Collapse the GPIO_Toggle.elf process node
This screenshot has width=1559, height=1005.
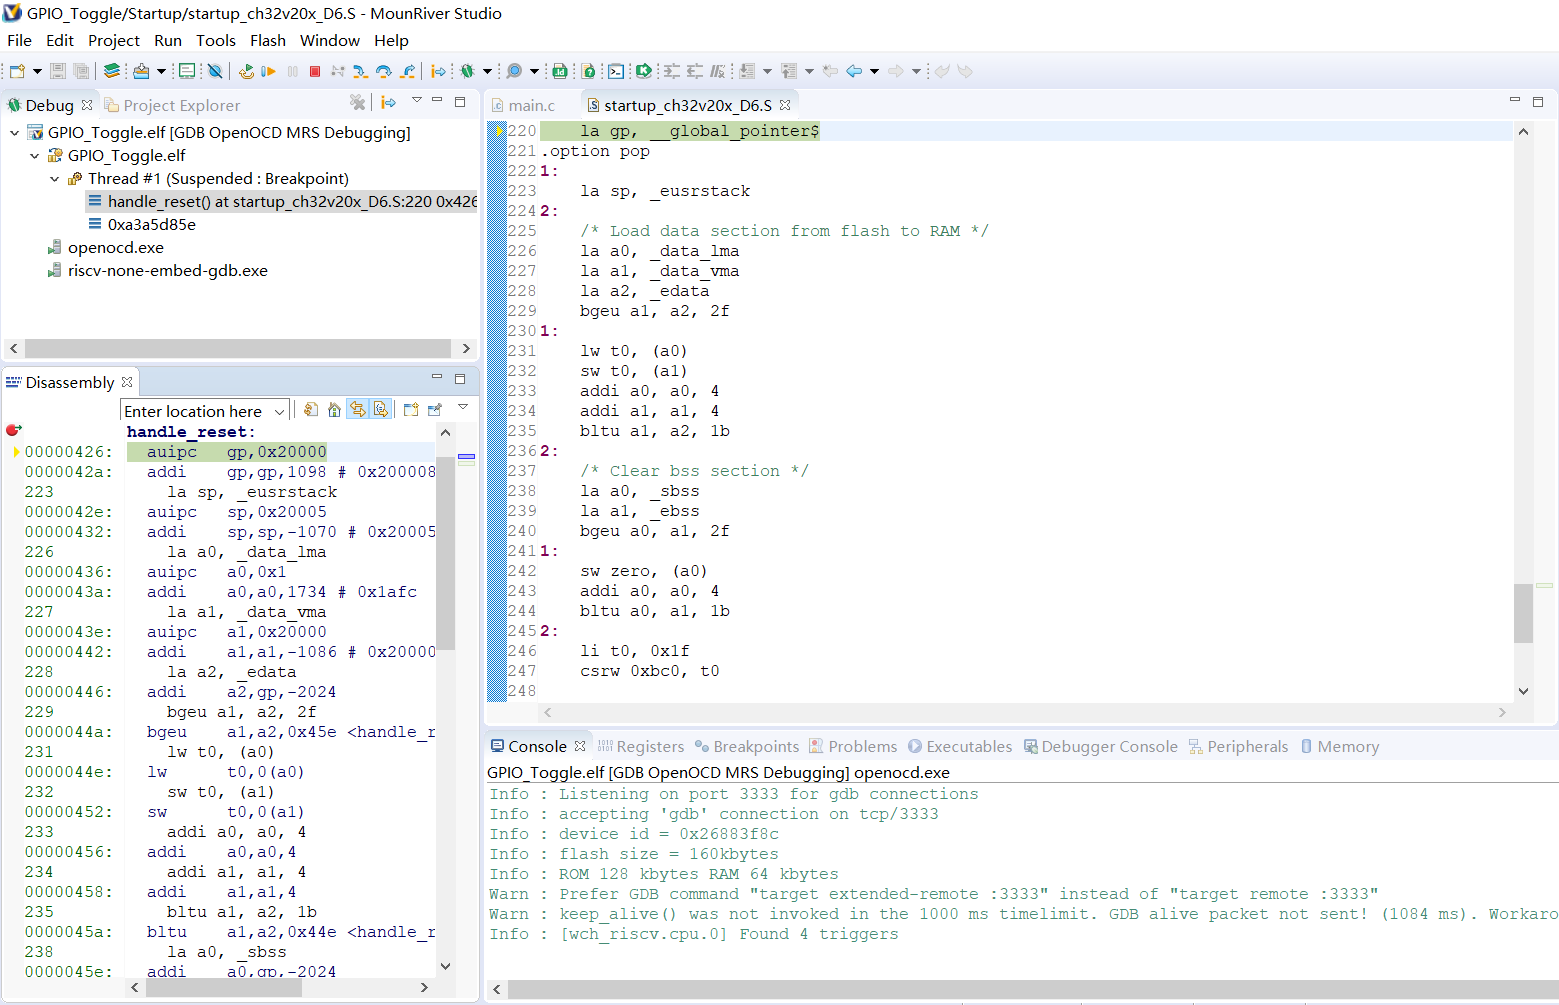click(x=35, y=155)
